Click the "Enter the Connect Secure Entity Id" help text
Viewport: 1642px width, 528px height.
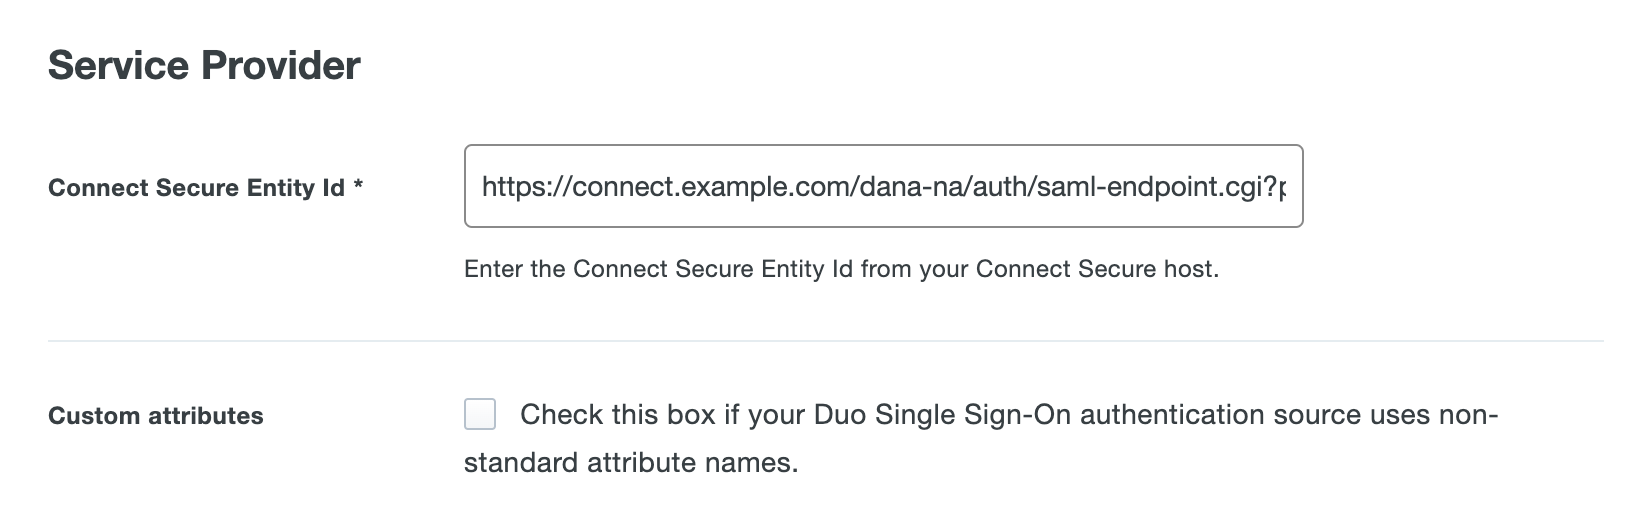point(841,269)
